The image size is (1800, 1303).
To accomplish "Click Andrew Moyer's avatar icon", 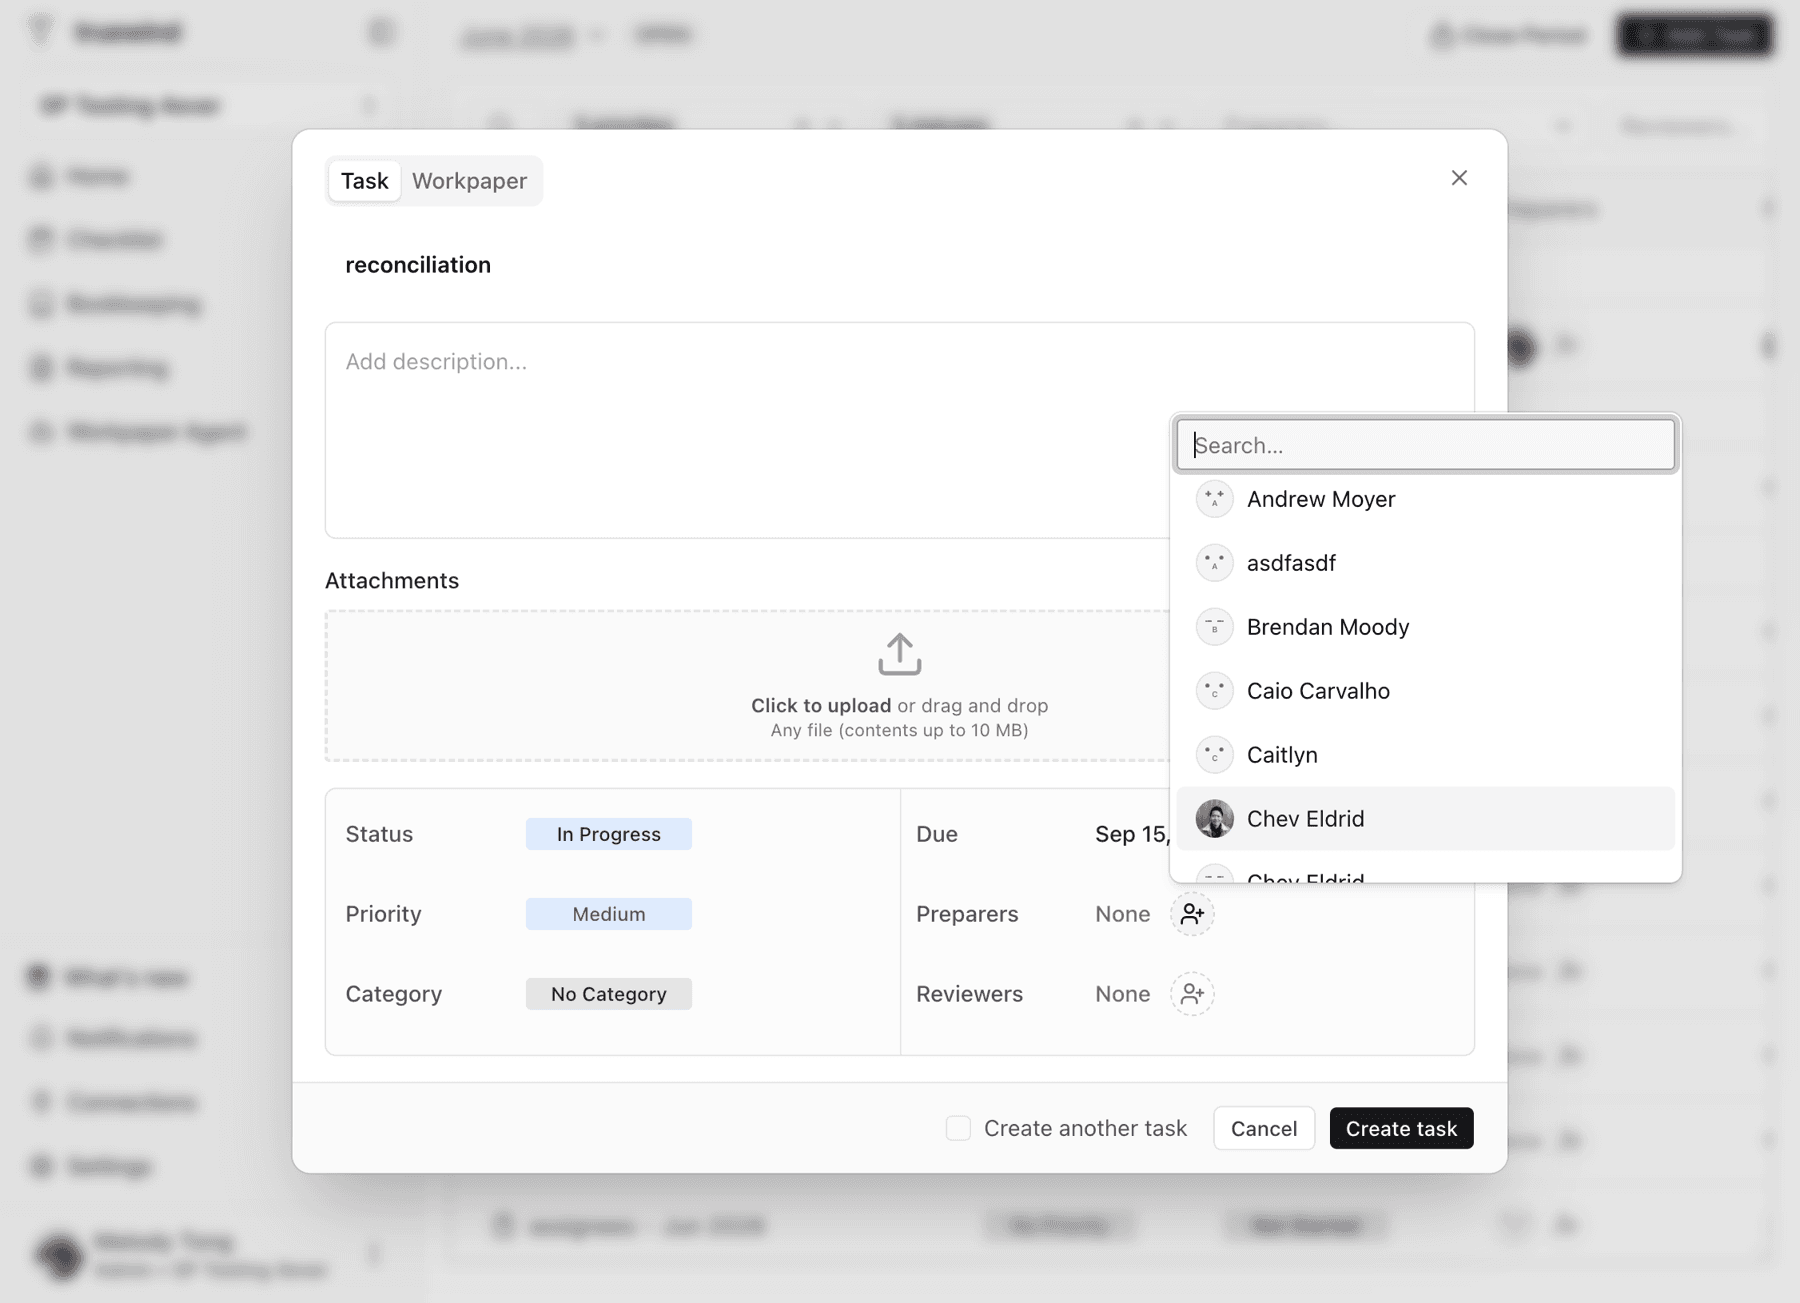I will [1214, 499].
